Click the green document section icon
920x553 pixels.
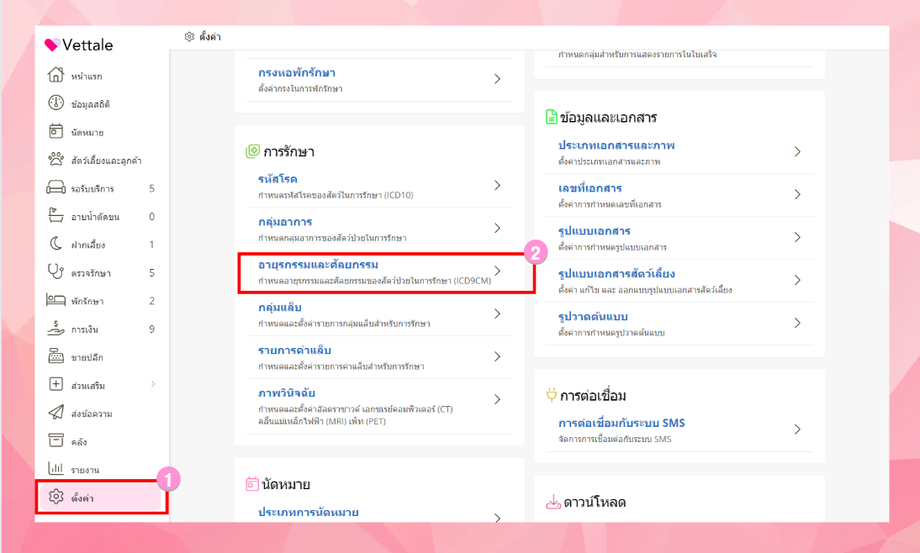click(x=551, y=117)
